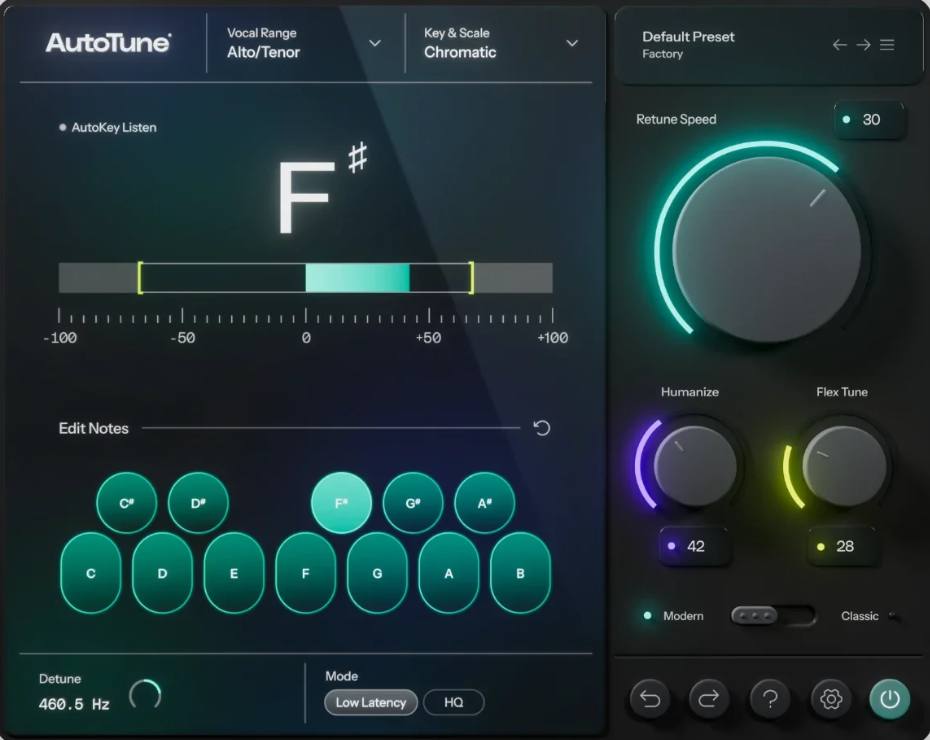Open settings with the gear button
The height and width of the screenshot is (740, 930).
830,699
